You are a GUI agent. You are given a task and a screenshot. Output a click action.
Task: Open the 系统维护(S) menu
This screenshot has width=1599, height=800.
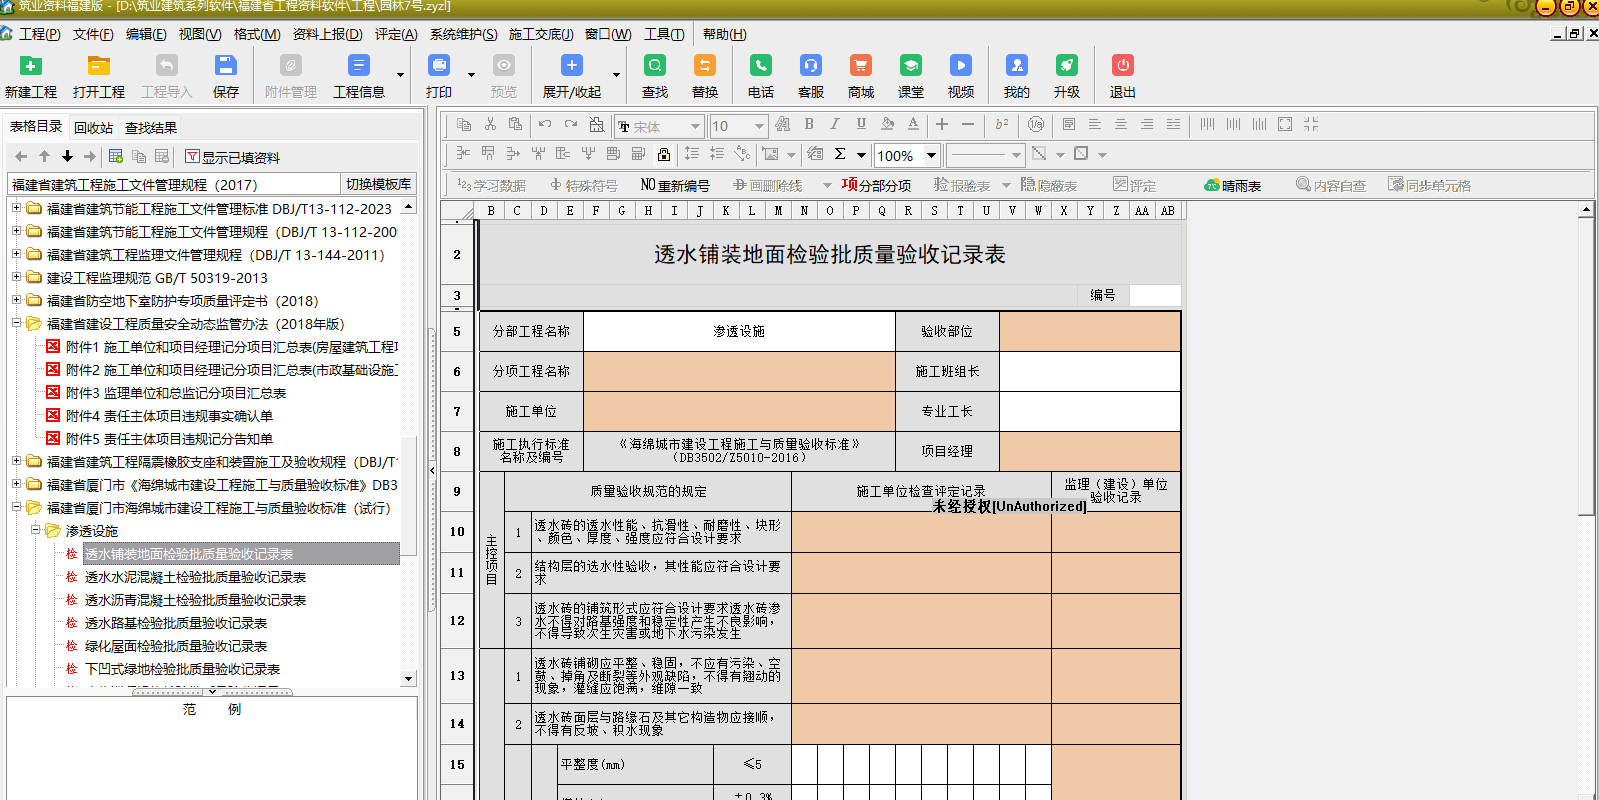point(463,34)
